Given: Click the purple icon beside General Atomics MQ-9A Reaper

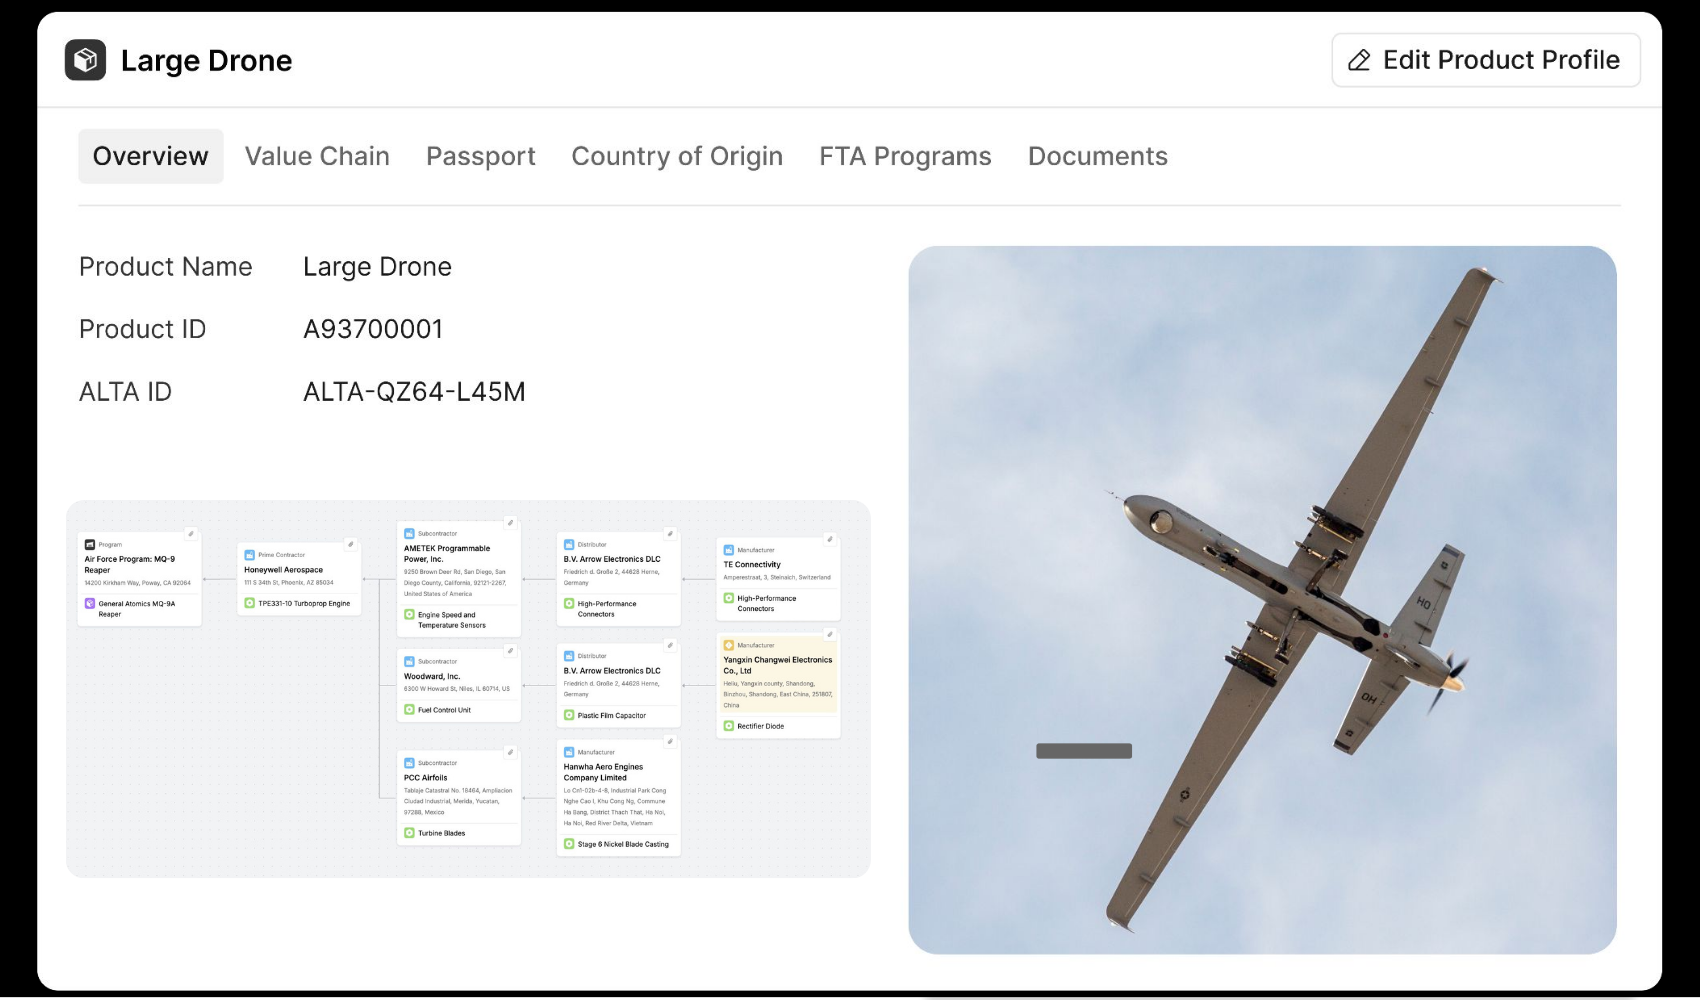Looking at the screenshot, I should pos(90,604).
